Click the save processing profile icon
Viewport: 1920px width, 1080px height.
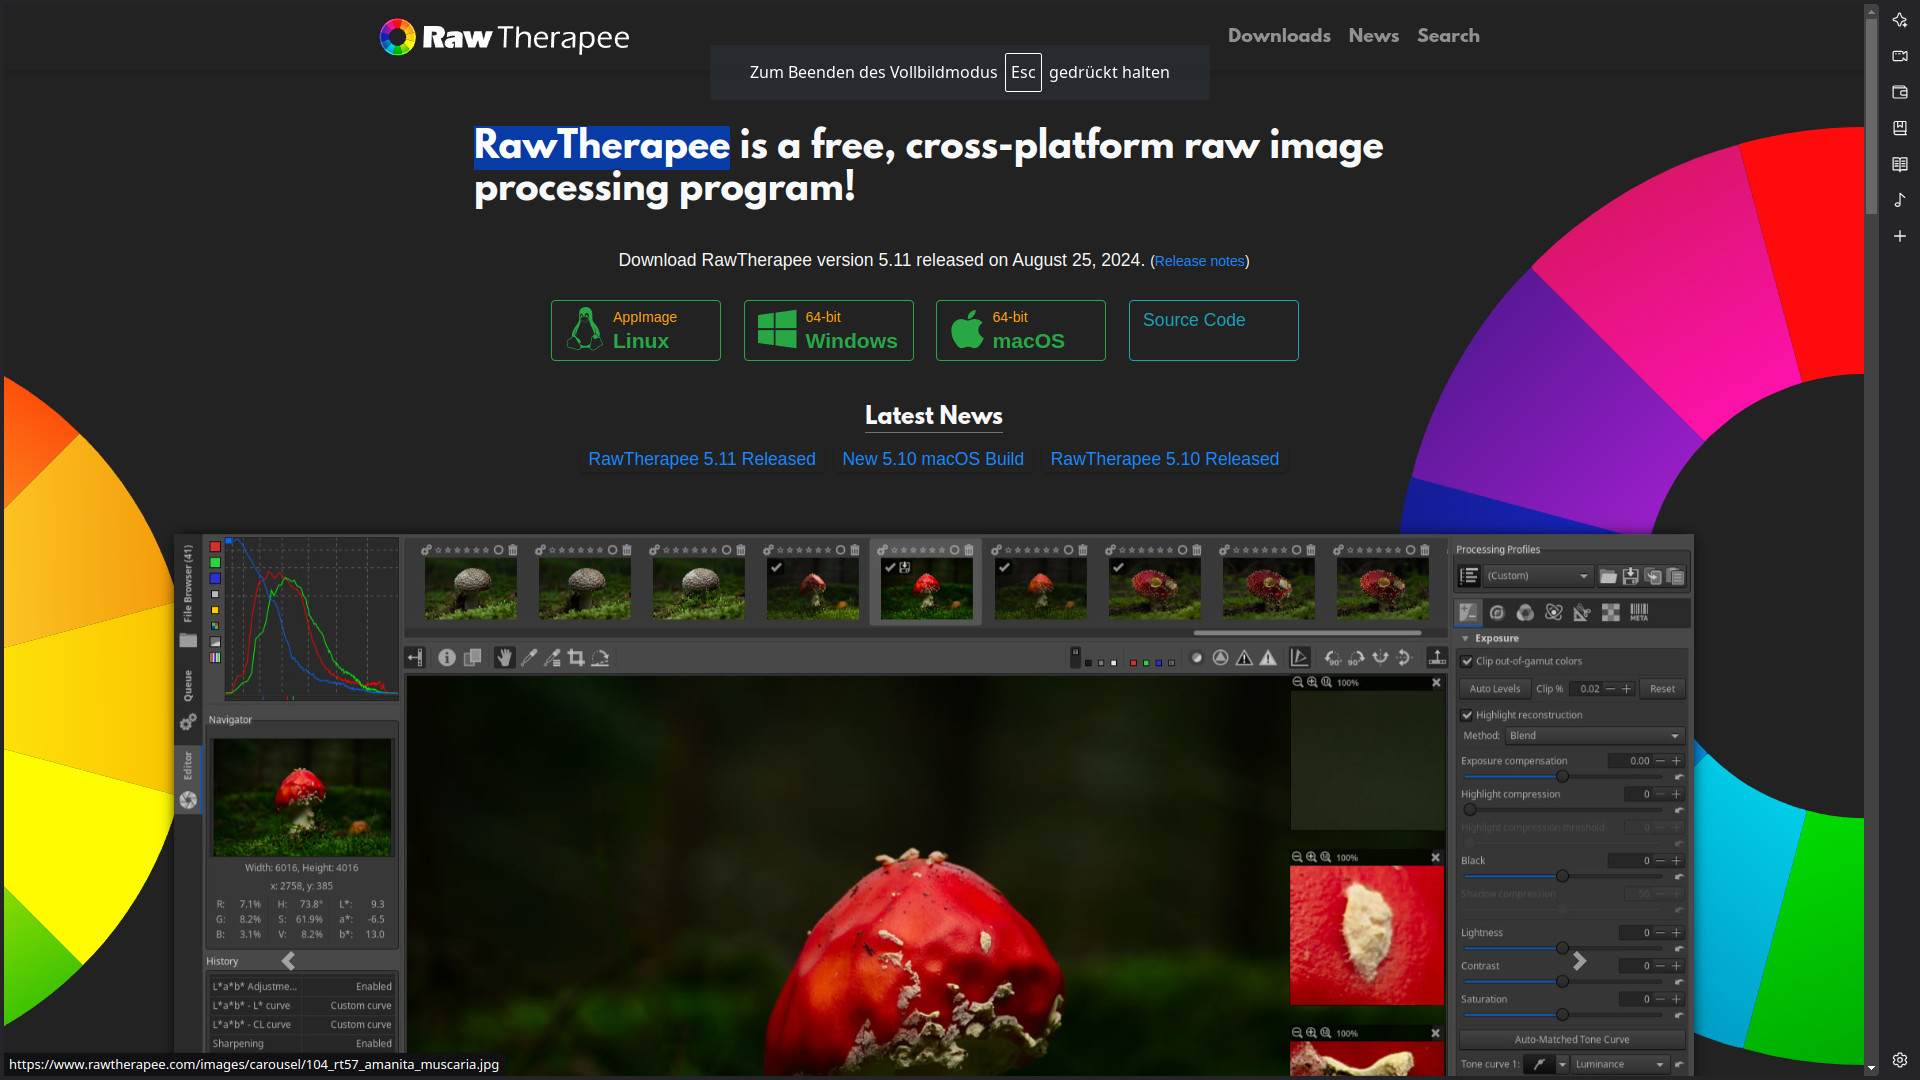tap(1631, 576)
